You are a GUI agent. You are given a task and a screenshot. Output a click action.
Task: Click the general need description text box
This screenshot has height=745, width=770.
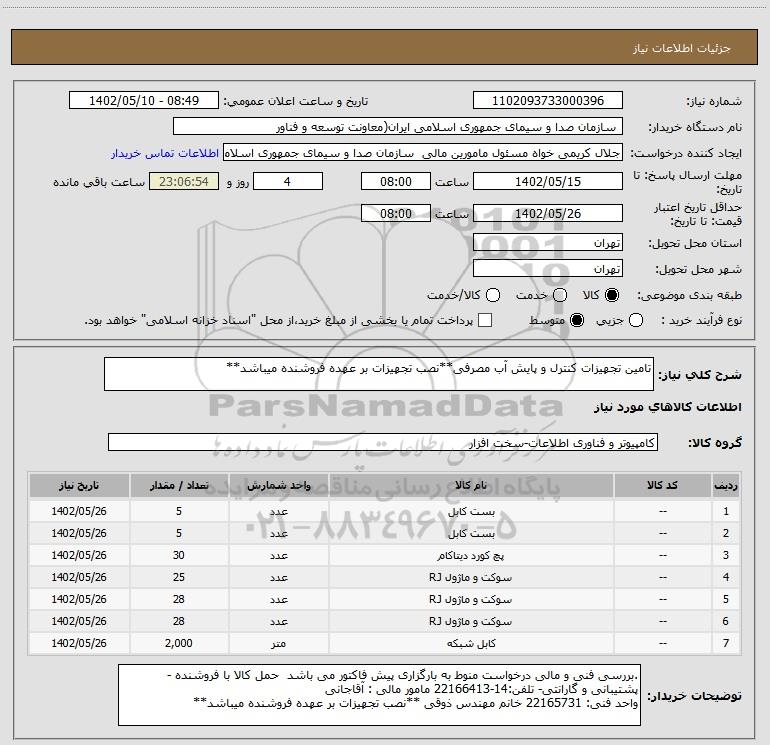point(379,374)
